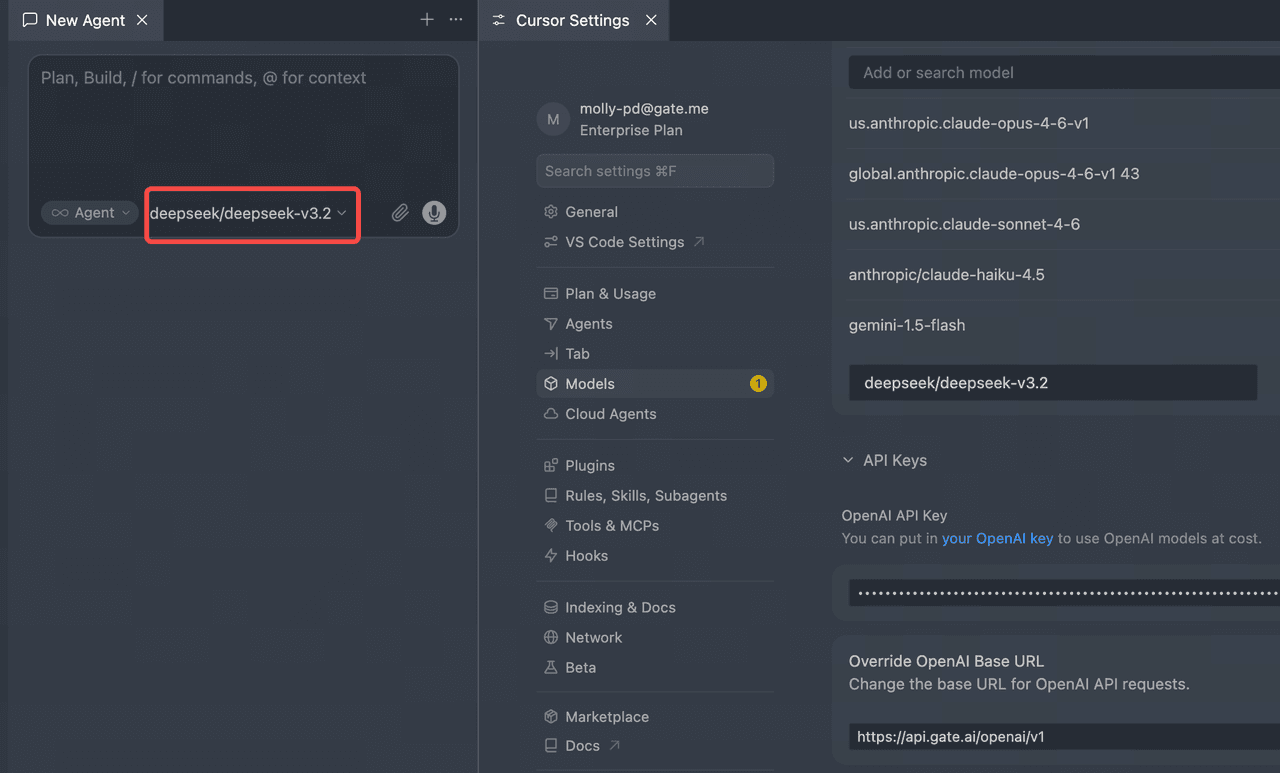
Task: Open the your OpenAI key link
Action: point(997,538)
